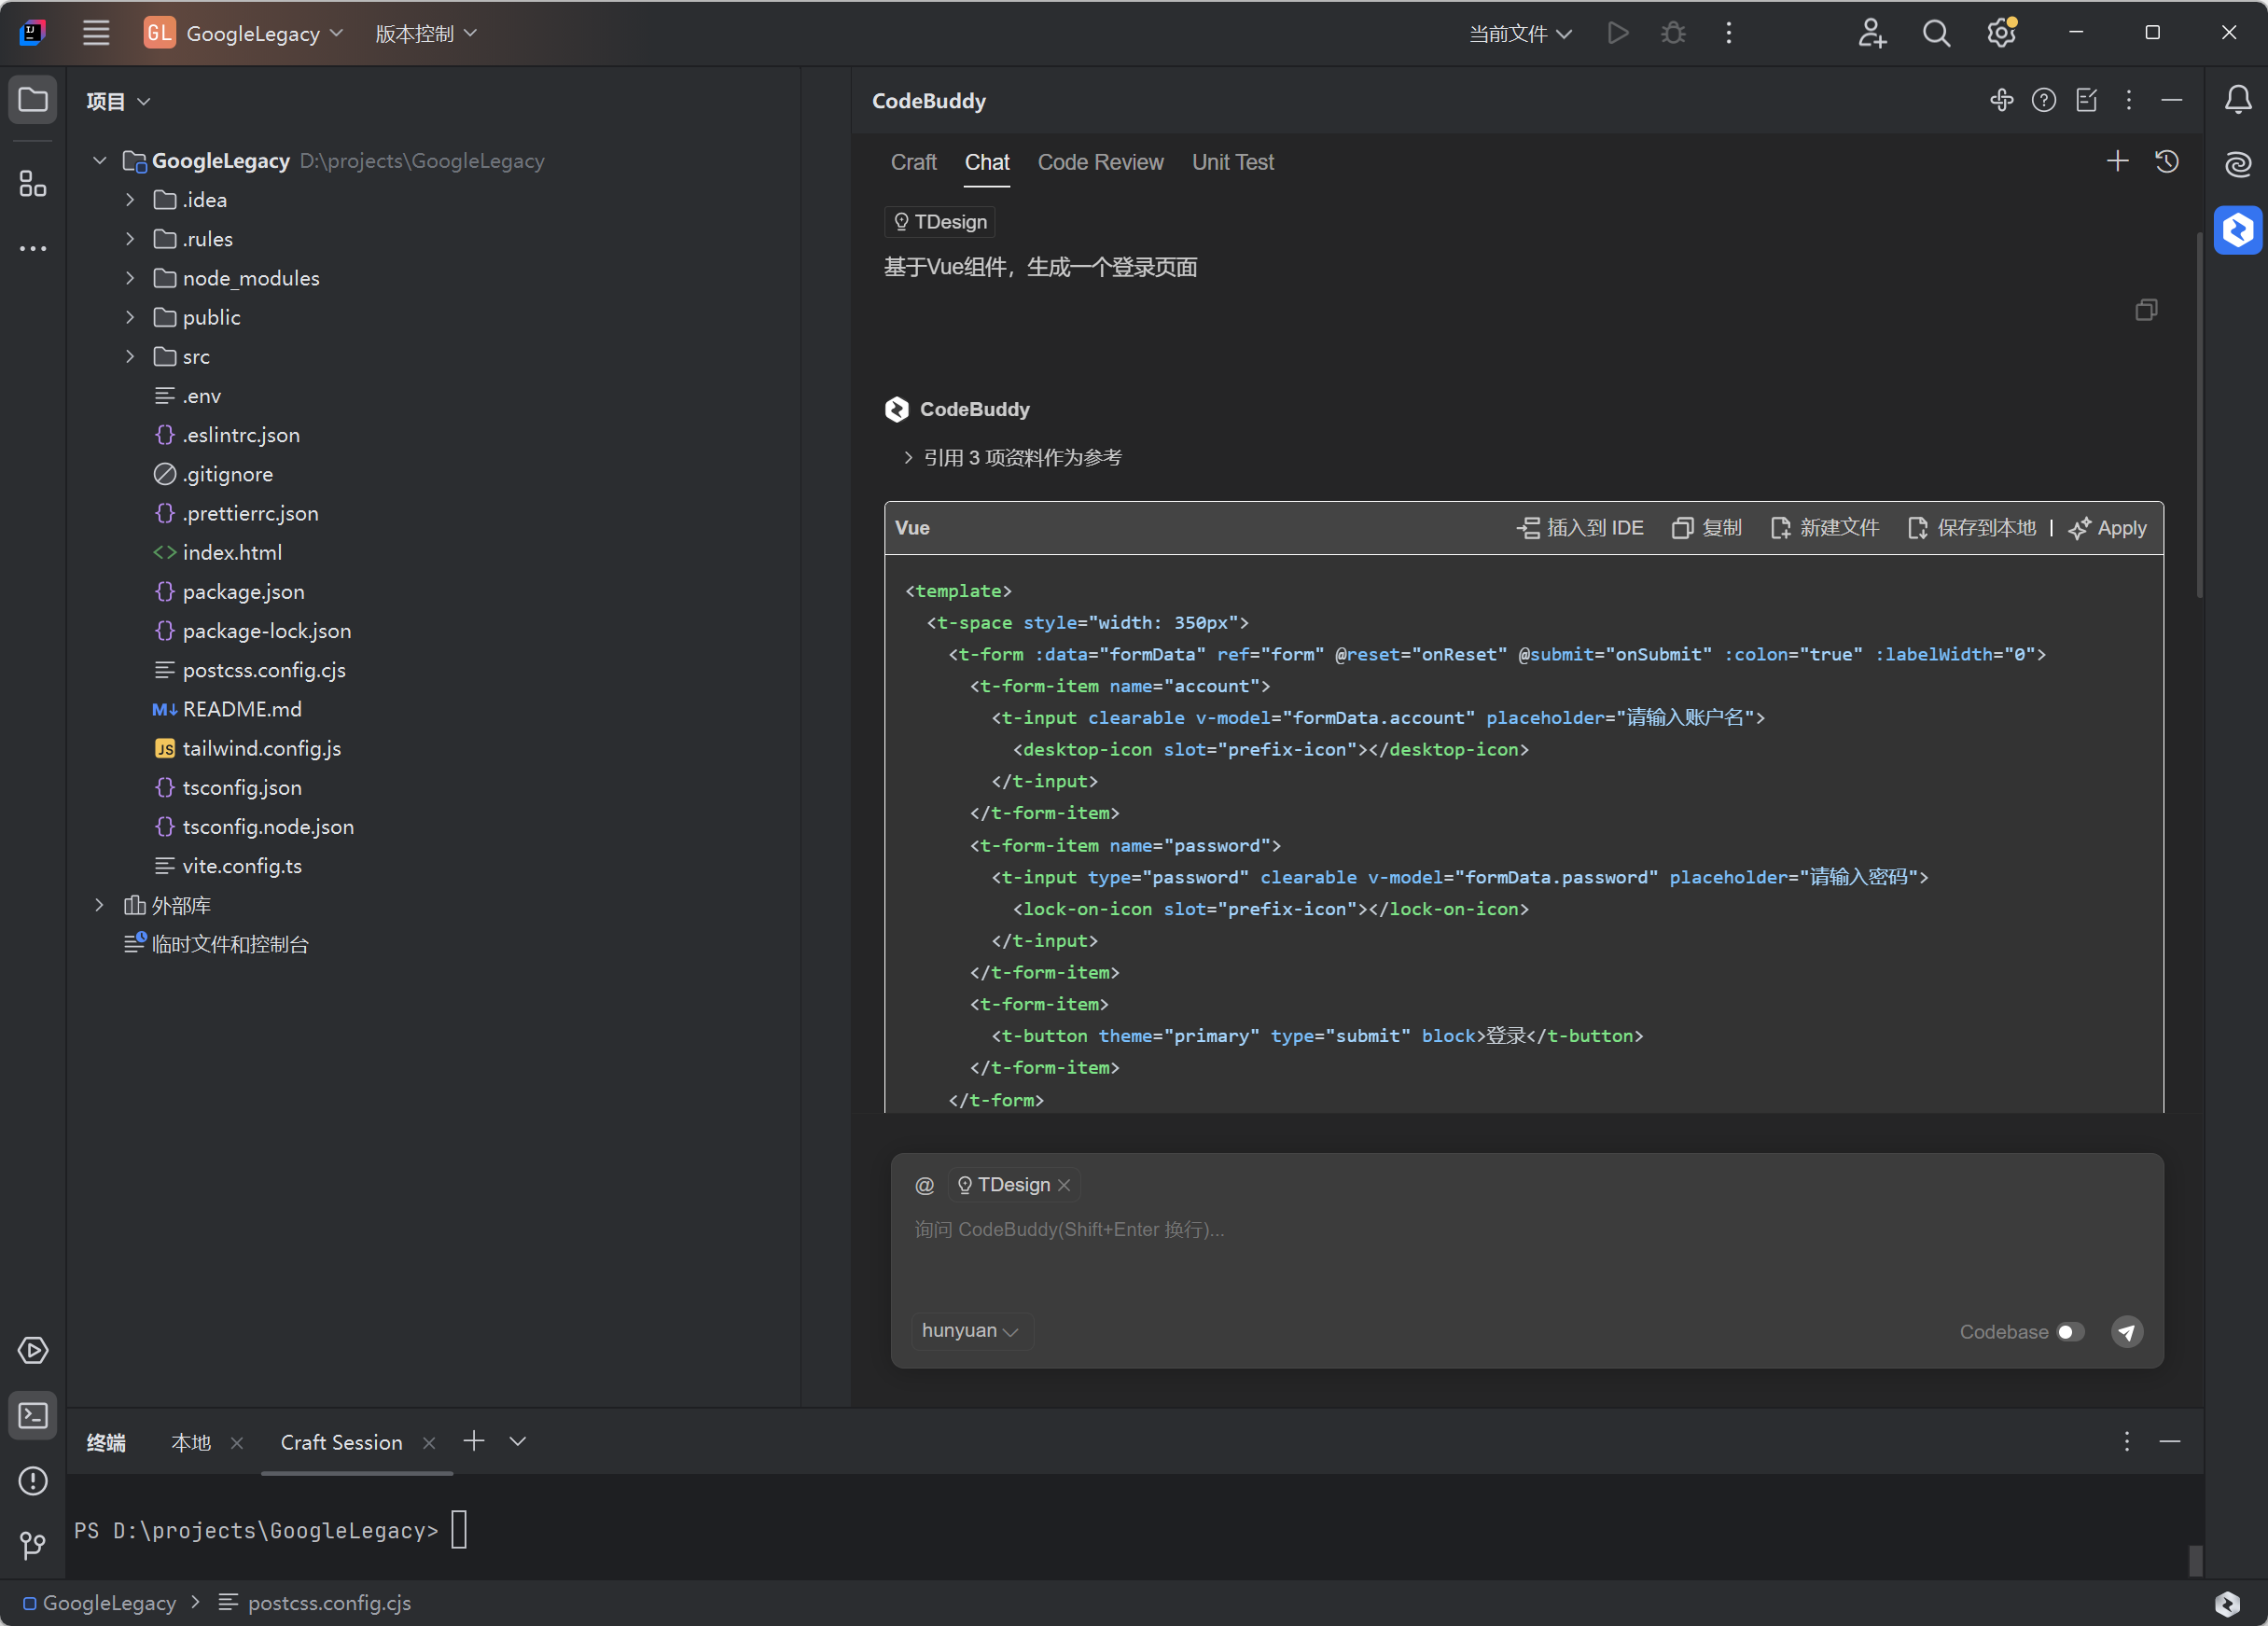Open the hunyuan model dropdown
This screenshot has height=1626, width=2268.
pyautogui.click(x=969, y=1331)
